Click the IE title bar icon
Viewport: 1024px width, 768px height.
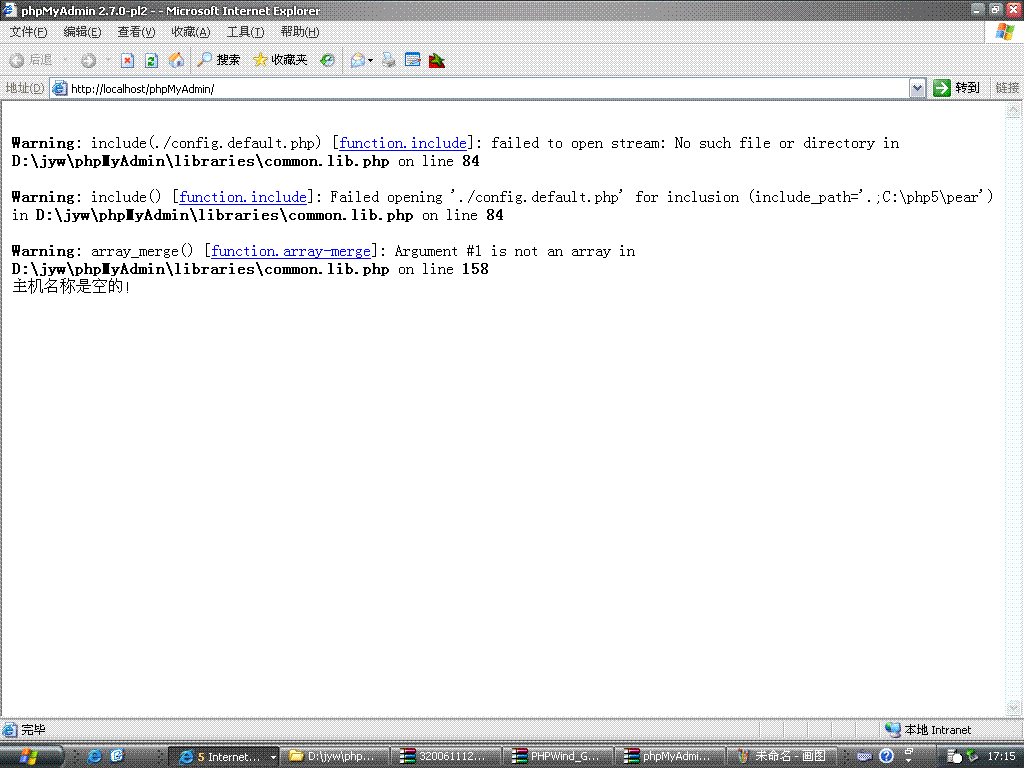9,10
